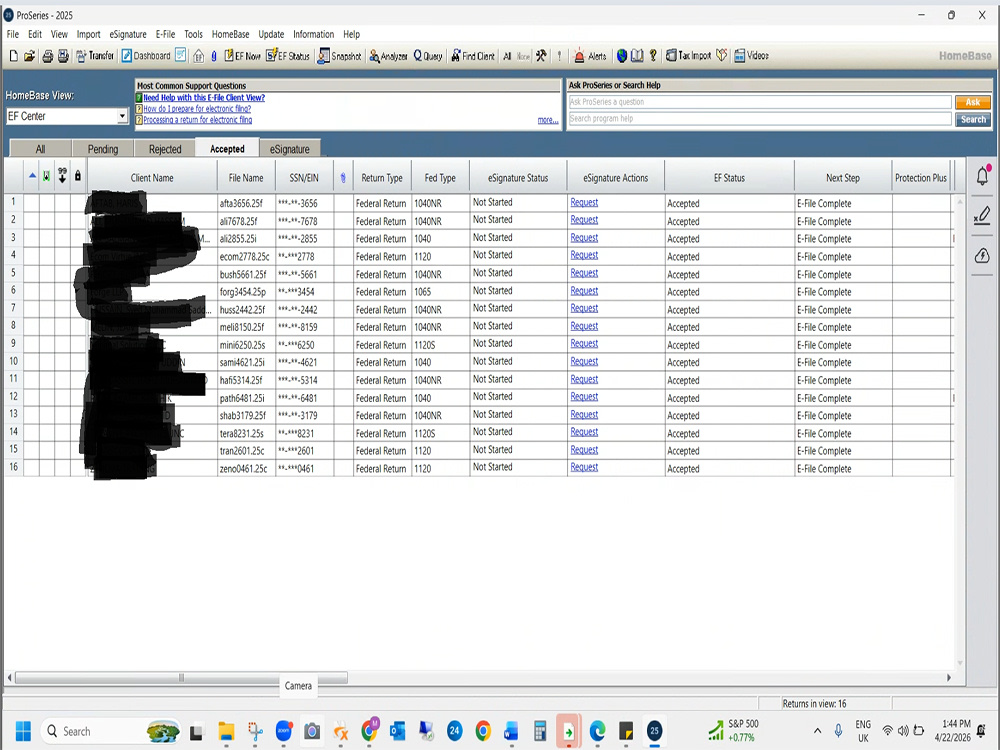This screenshot has width=1000, height=750.
Task: Click the paperclip icon in the toolbar
Action: (214, 56)
